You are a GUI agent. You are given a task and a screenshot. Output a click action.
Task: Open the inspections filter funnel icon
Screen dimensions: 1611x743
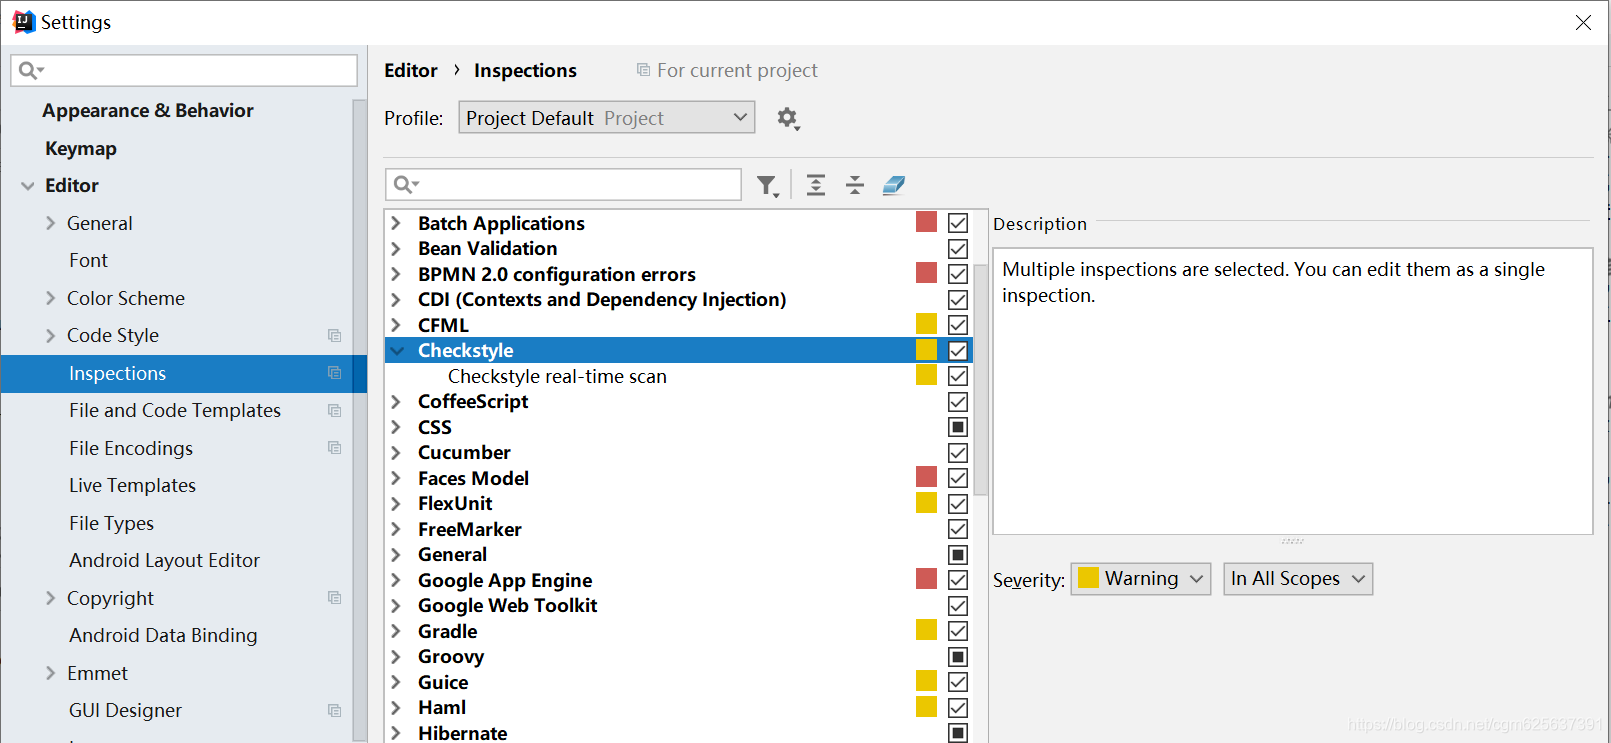(x=767, y=186)
